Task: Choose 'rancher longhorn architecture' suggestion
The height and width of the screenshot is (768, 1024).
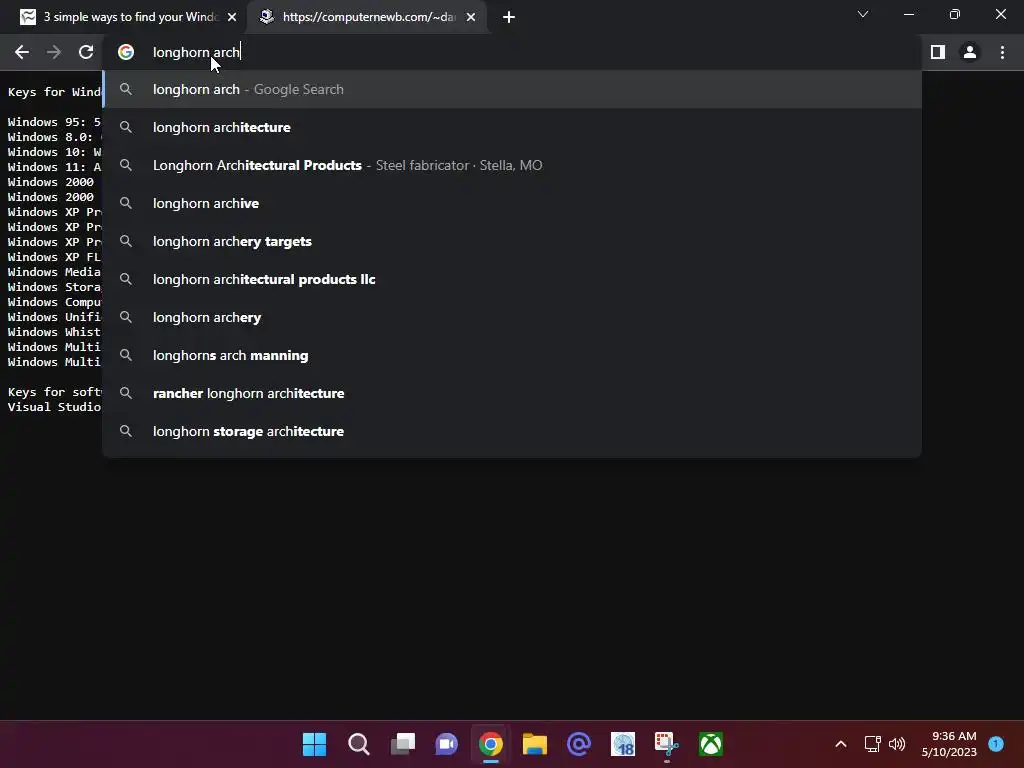Action: point(512,393)
